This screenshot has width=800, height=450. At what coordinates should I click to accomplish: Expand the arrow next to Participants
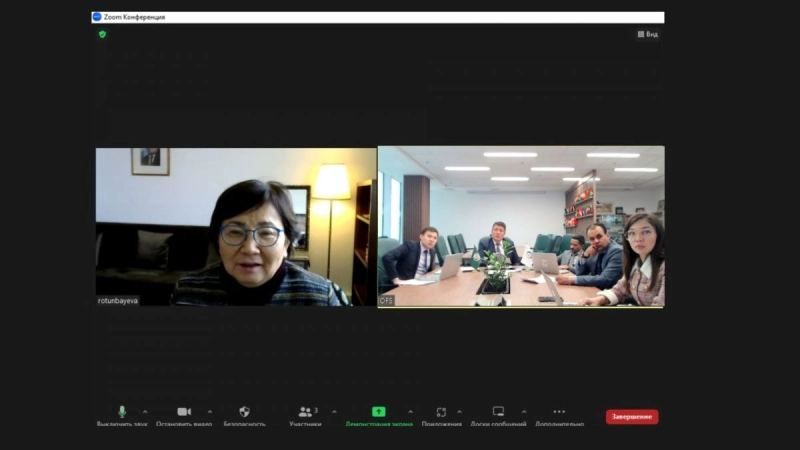[334, 411]
